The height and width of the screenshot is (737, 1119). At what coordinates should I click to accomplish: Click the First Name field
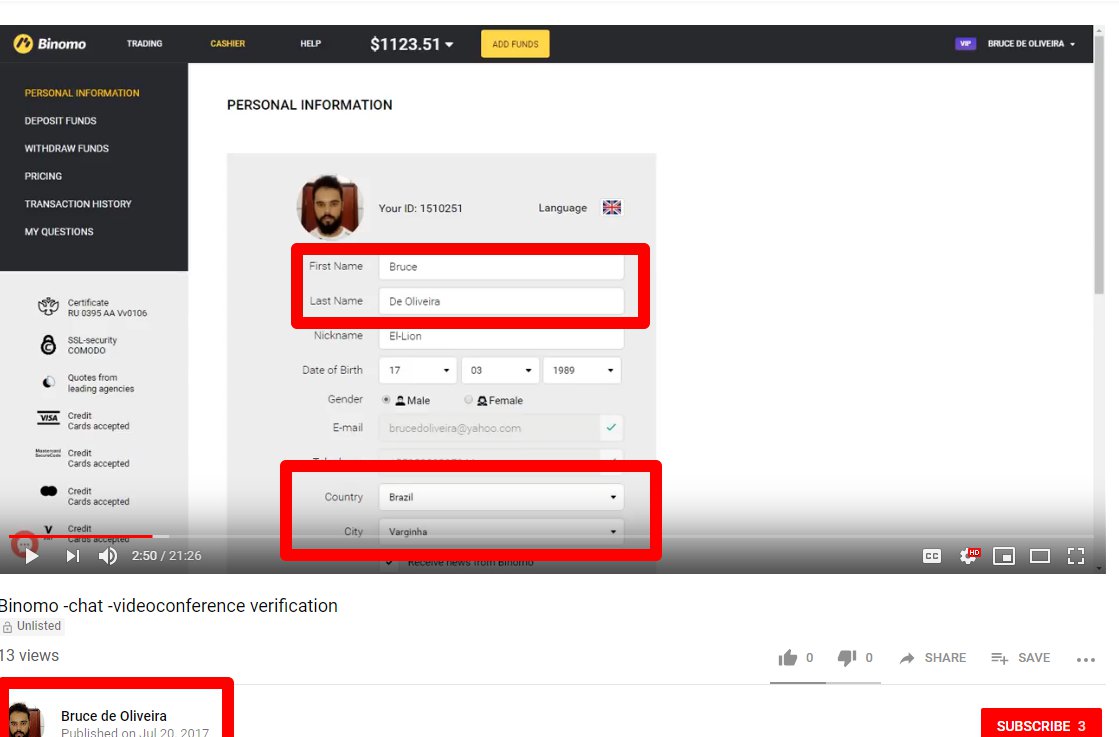(501, 267)
